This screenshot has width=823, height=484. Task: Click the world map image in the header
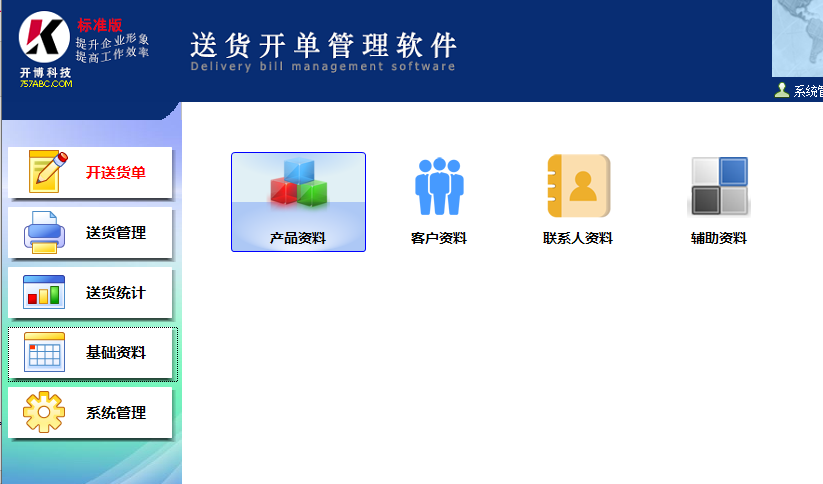click(798, 38)
